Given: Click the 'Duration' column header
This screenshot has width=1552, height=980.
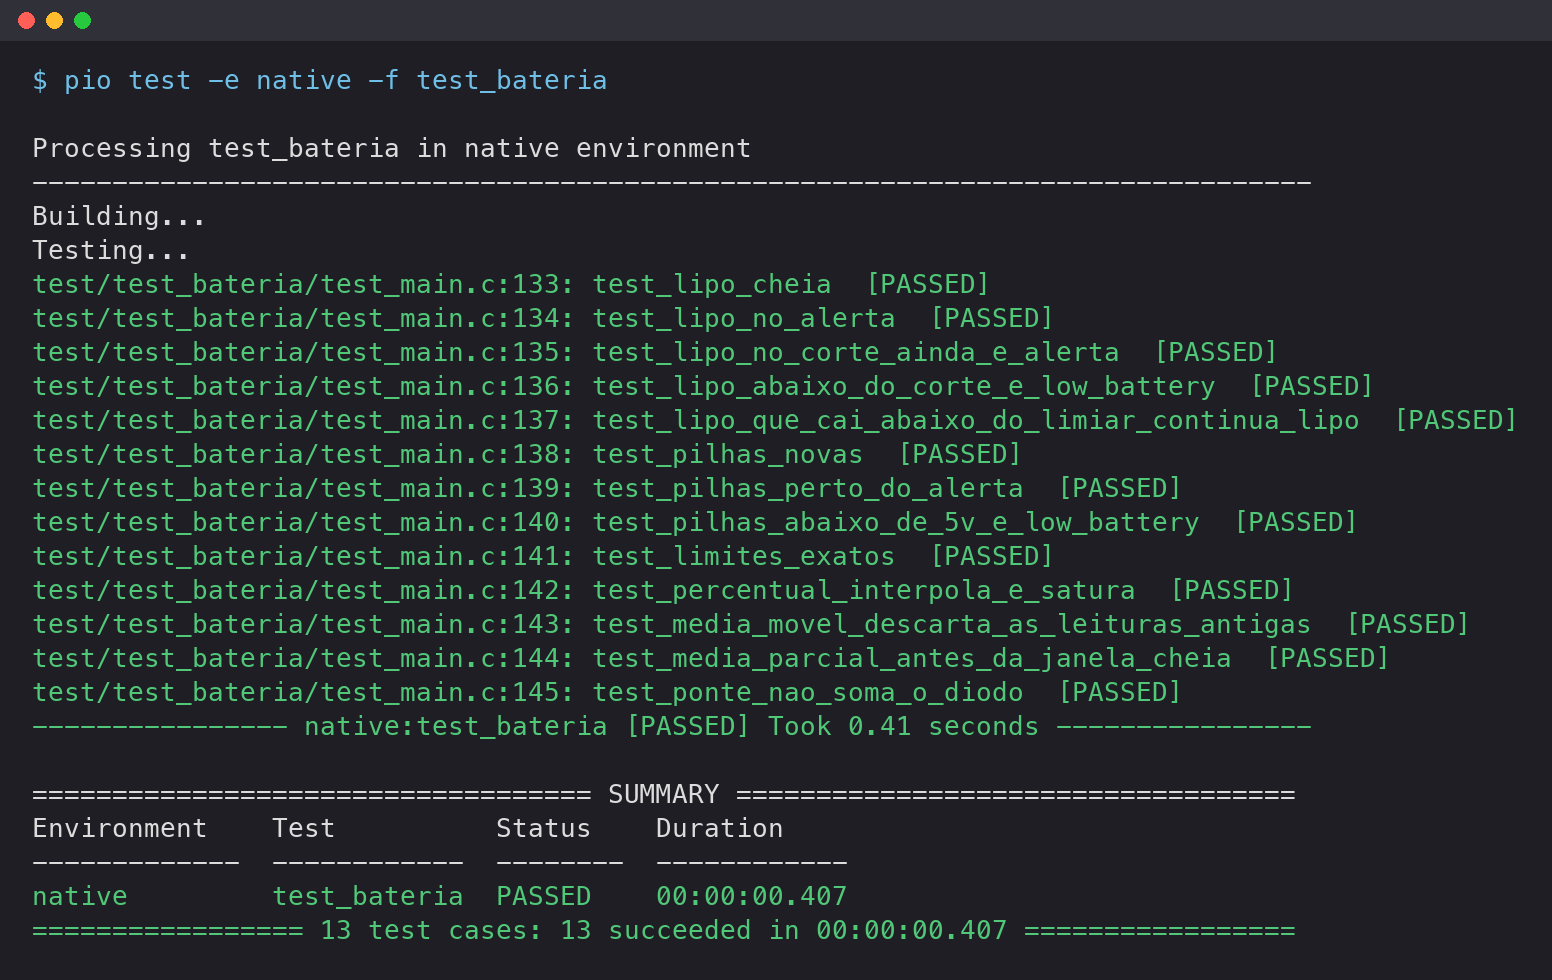Looking at the screenshot, I should click(719, 828).
